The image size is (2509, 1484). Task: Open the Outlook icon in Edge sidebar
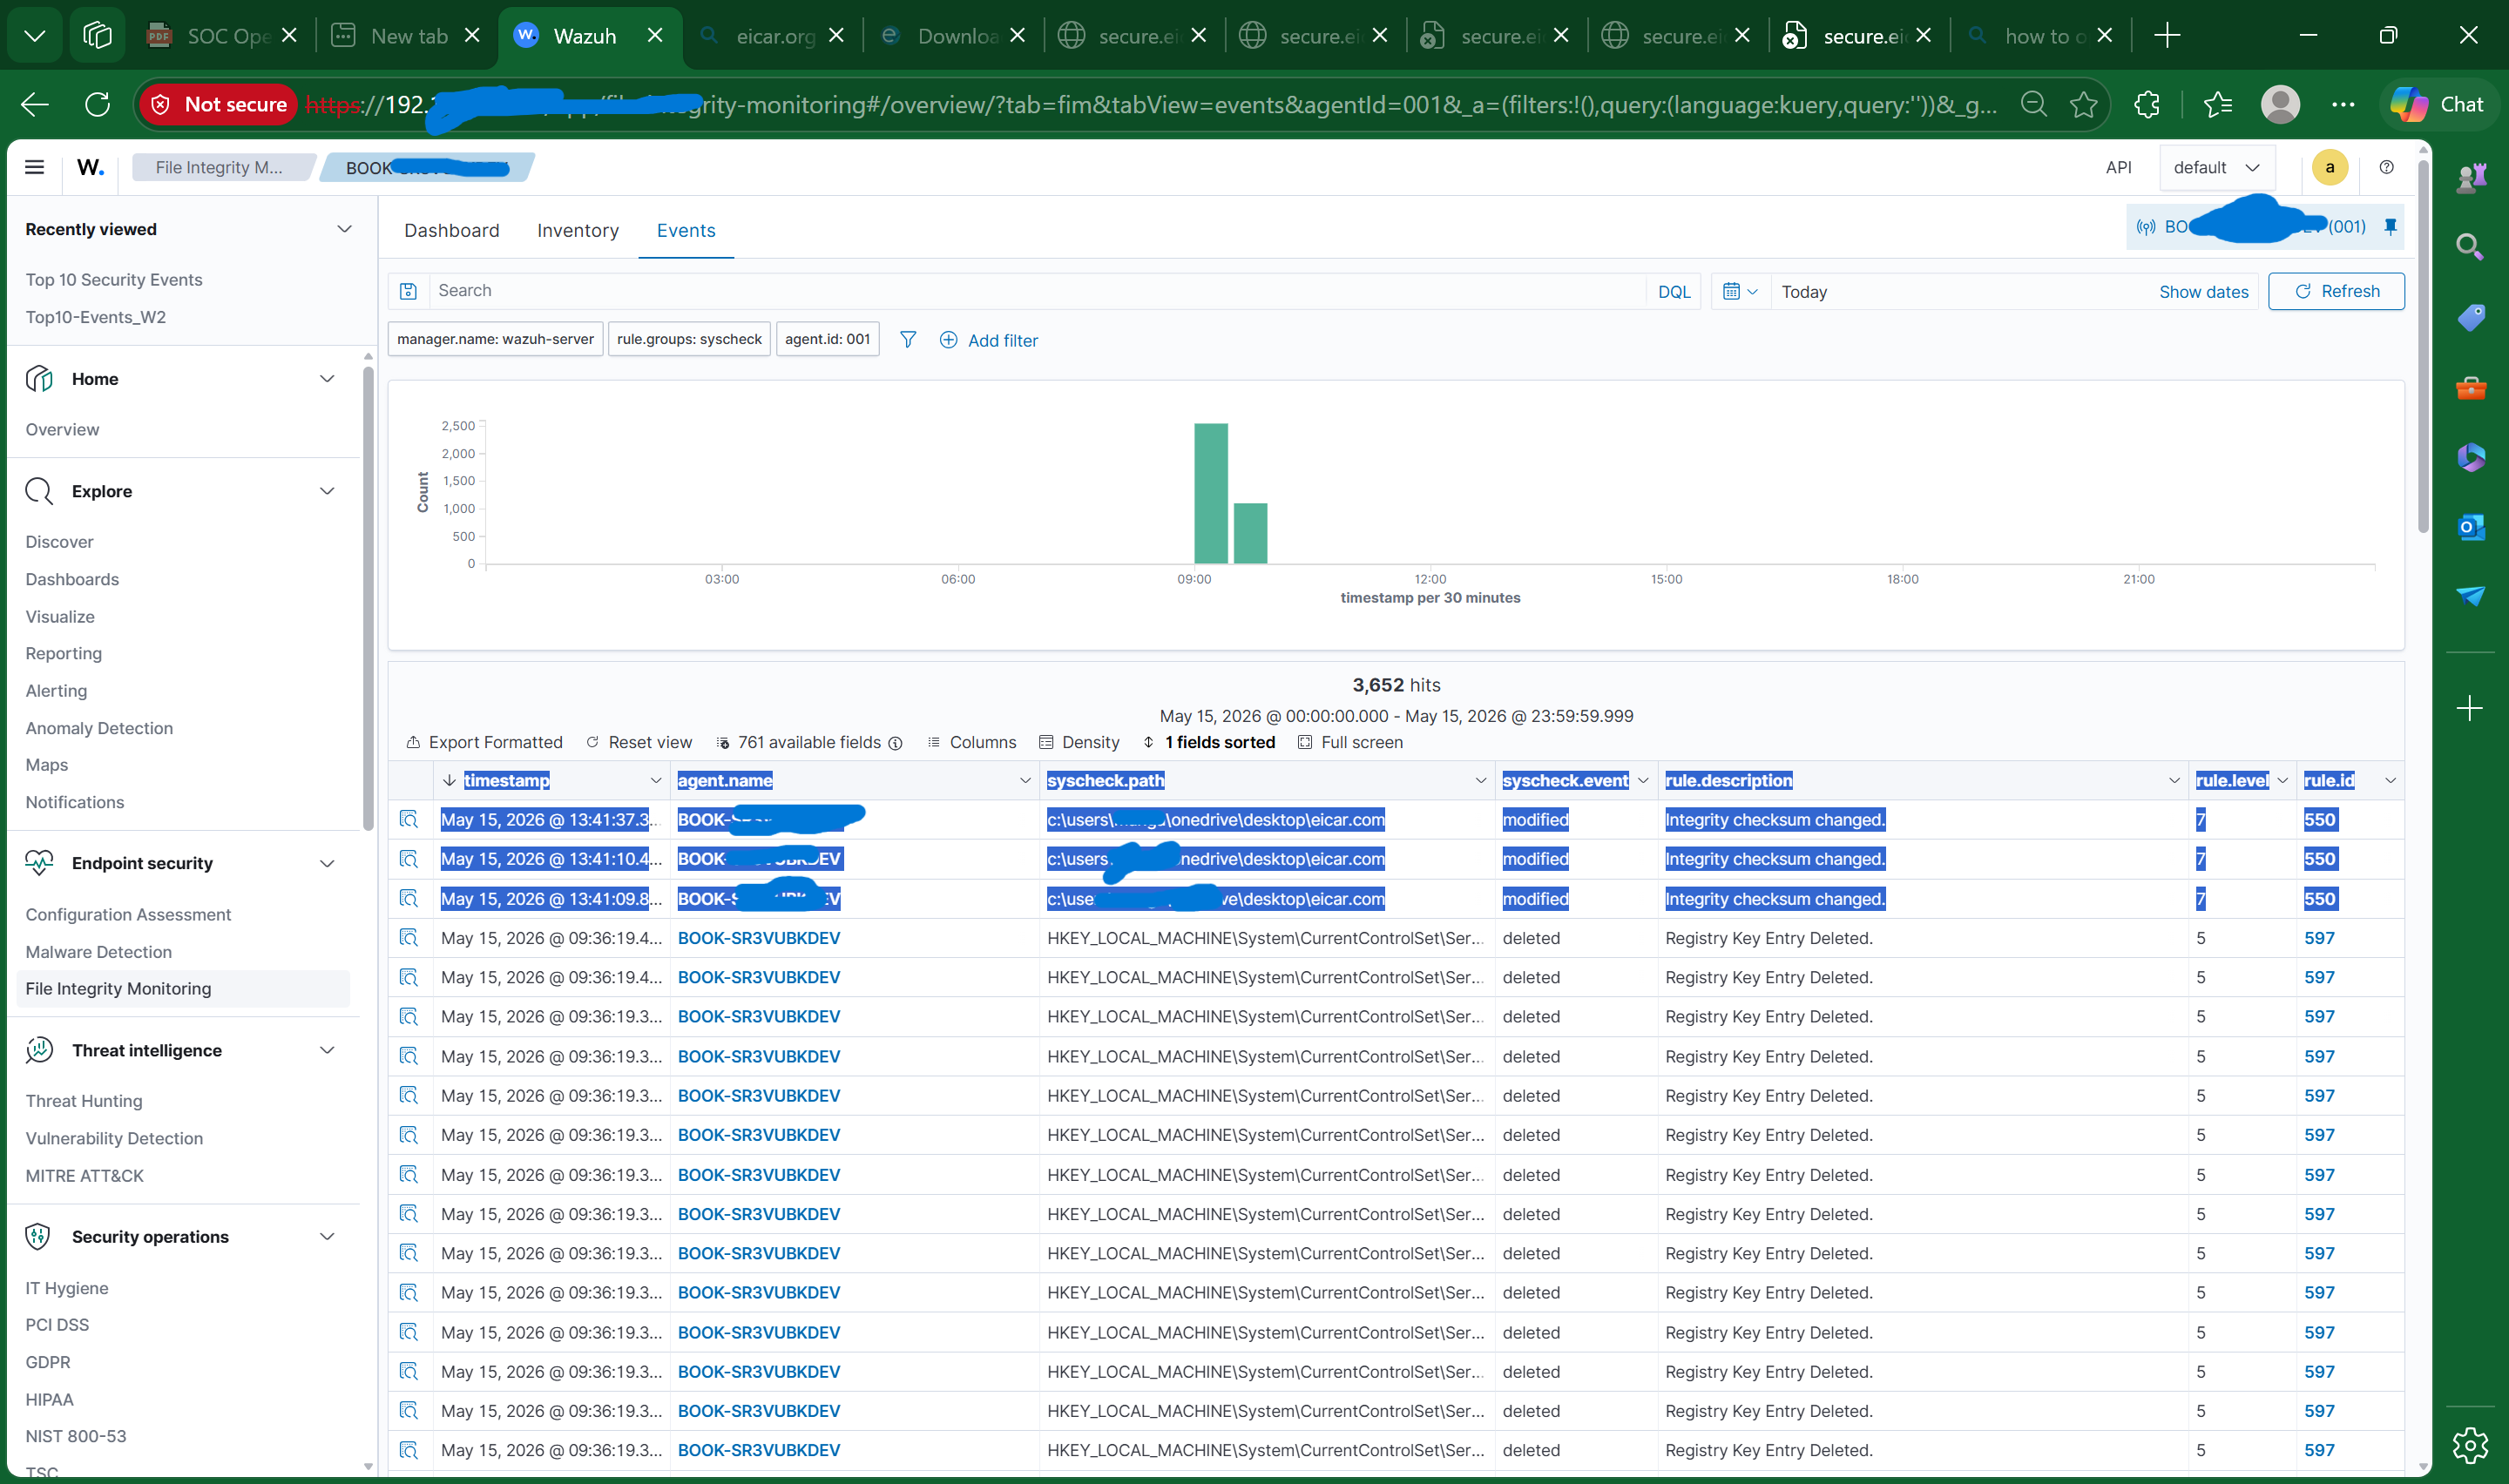click(2469, 526)
